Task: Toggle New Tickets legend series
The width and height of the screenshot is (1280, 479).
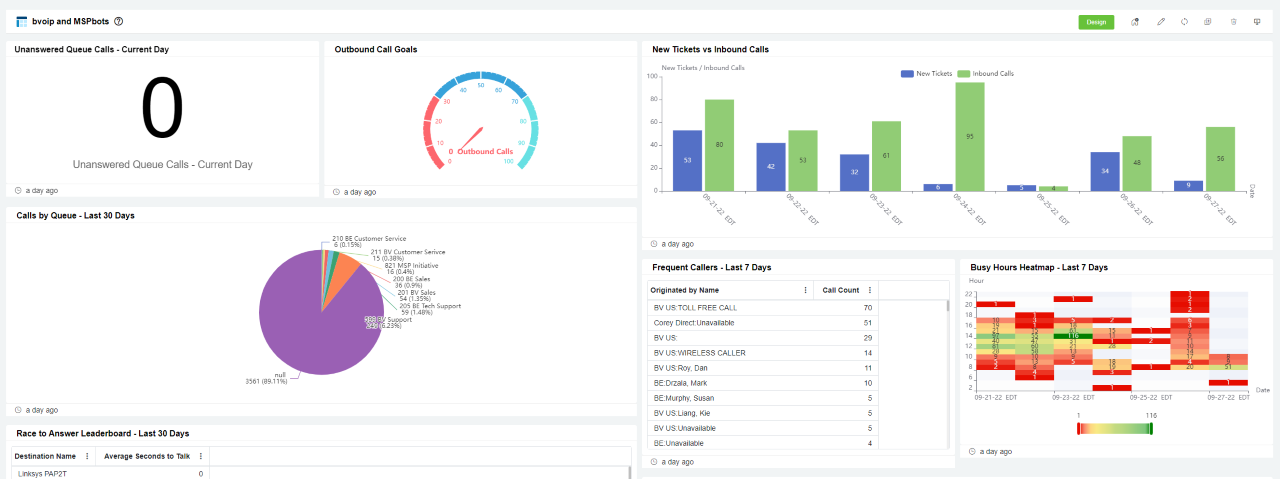Action: tap(926, 73)
